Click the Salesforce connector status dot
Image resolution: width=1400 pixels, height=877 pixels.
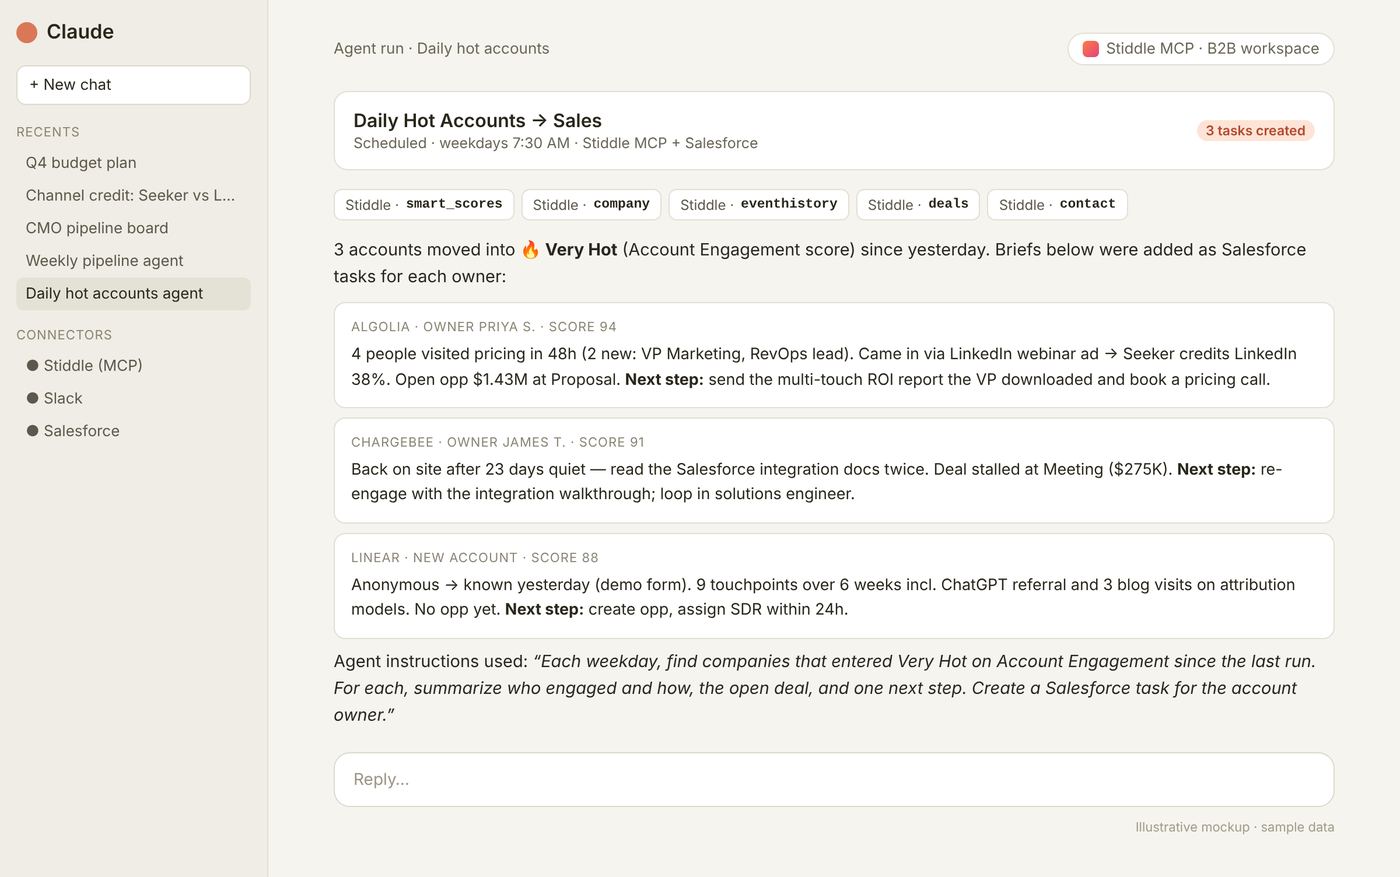tap(32, 431)
